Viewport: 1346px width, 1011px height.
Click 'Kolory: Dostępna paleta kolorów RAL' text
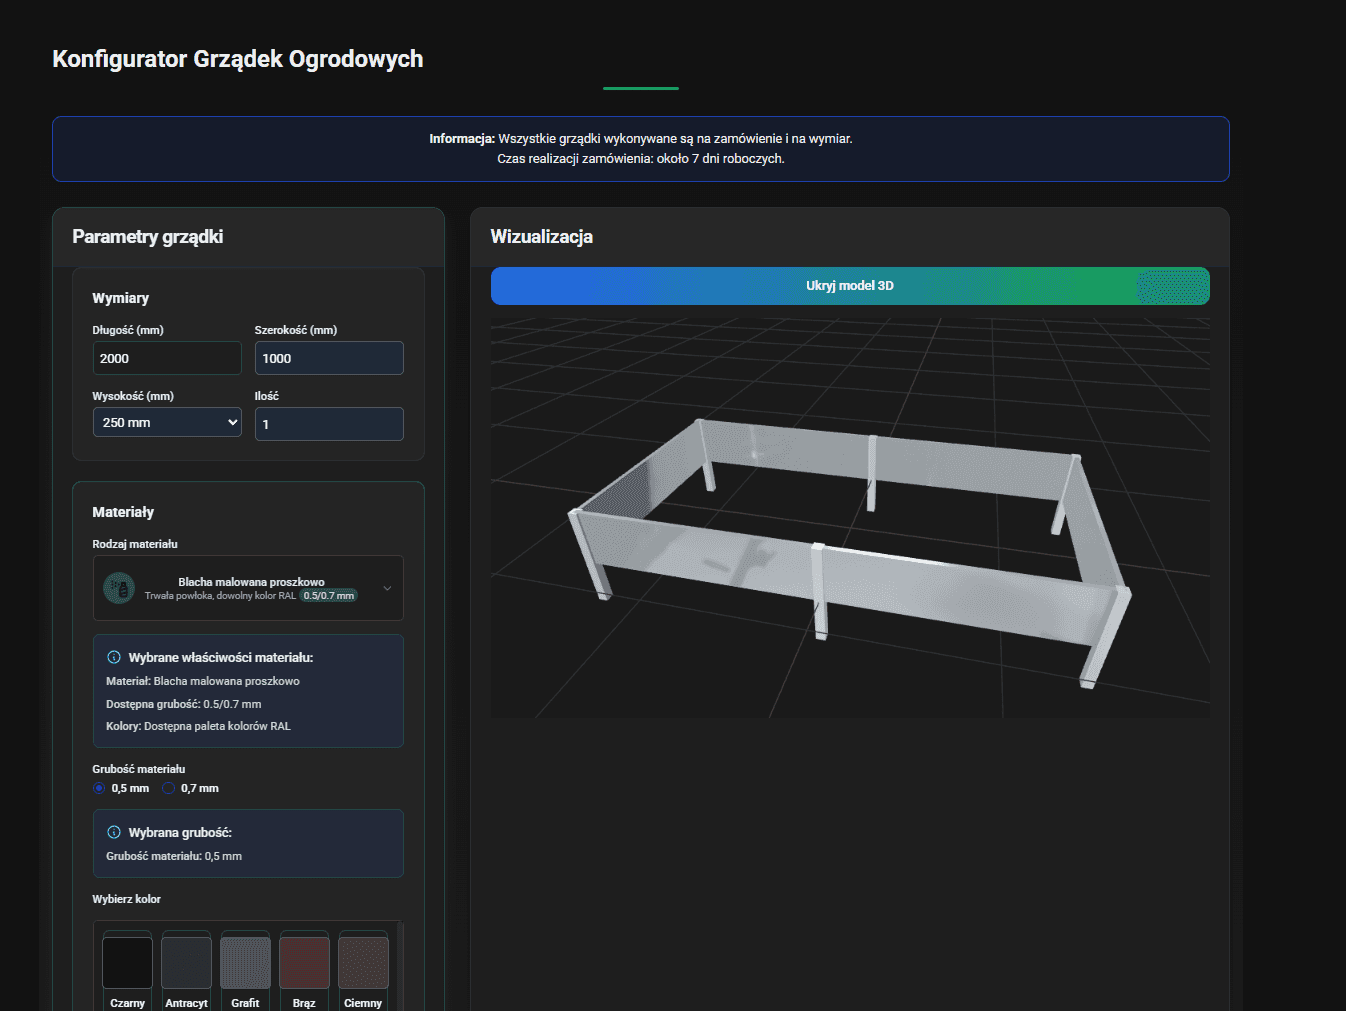198,726
